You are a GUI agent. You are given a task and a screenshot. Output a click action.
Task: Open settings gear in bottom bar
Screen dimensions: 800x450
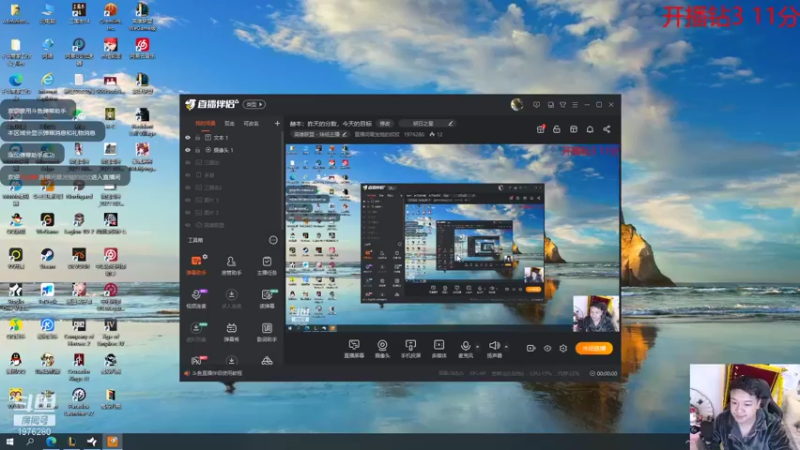pyautogui.click(x=563, y=348)
